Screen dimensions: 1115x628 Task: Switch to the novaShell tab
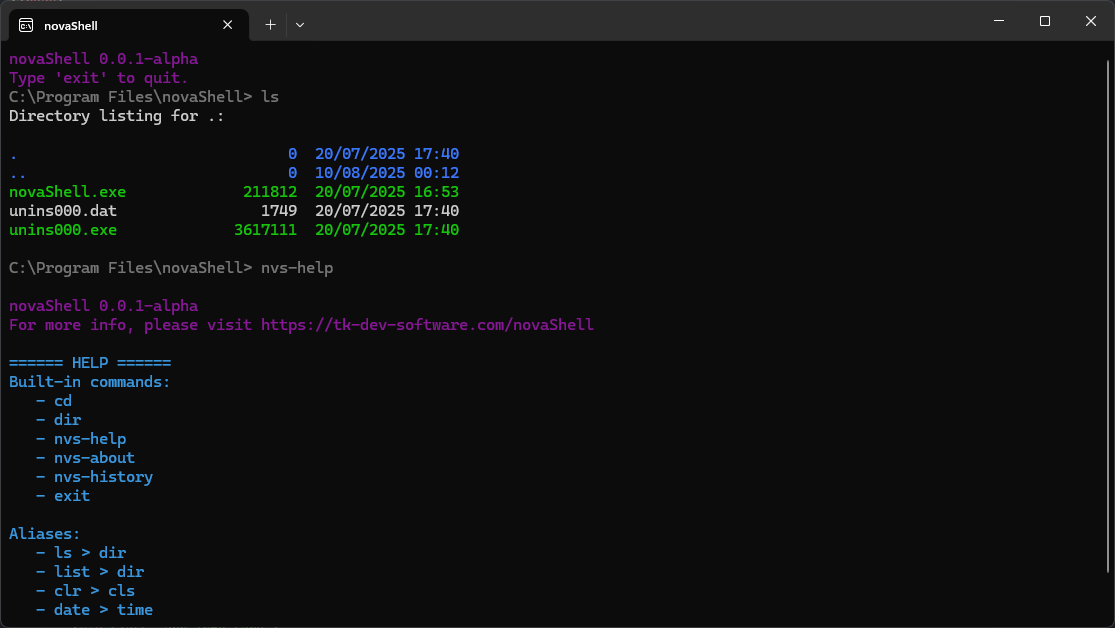120,25
